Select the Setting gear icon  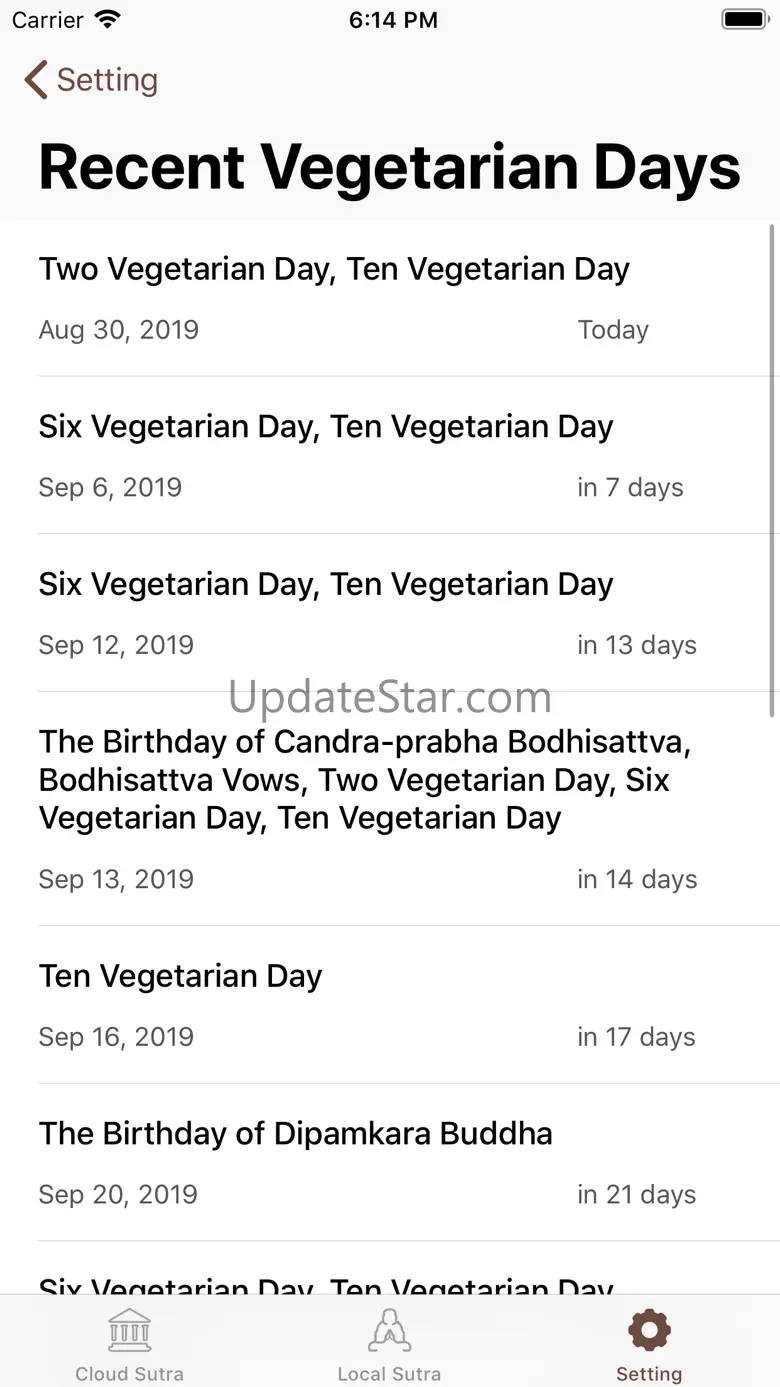(x=649, y=1331)
